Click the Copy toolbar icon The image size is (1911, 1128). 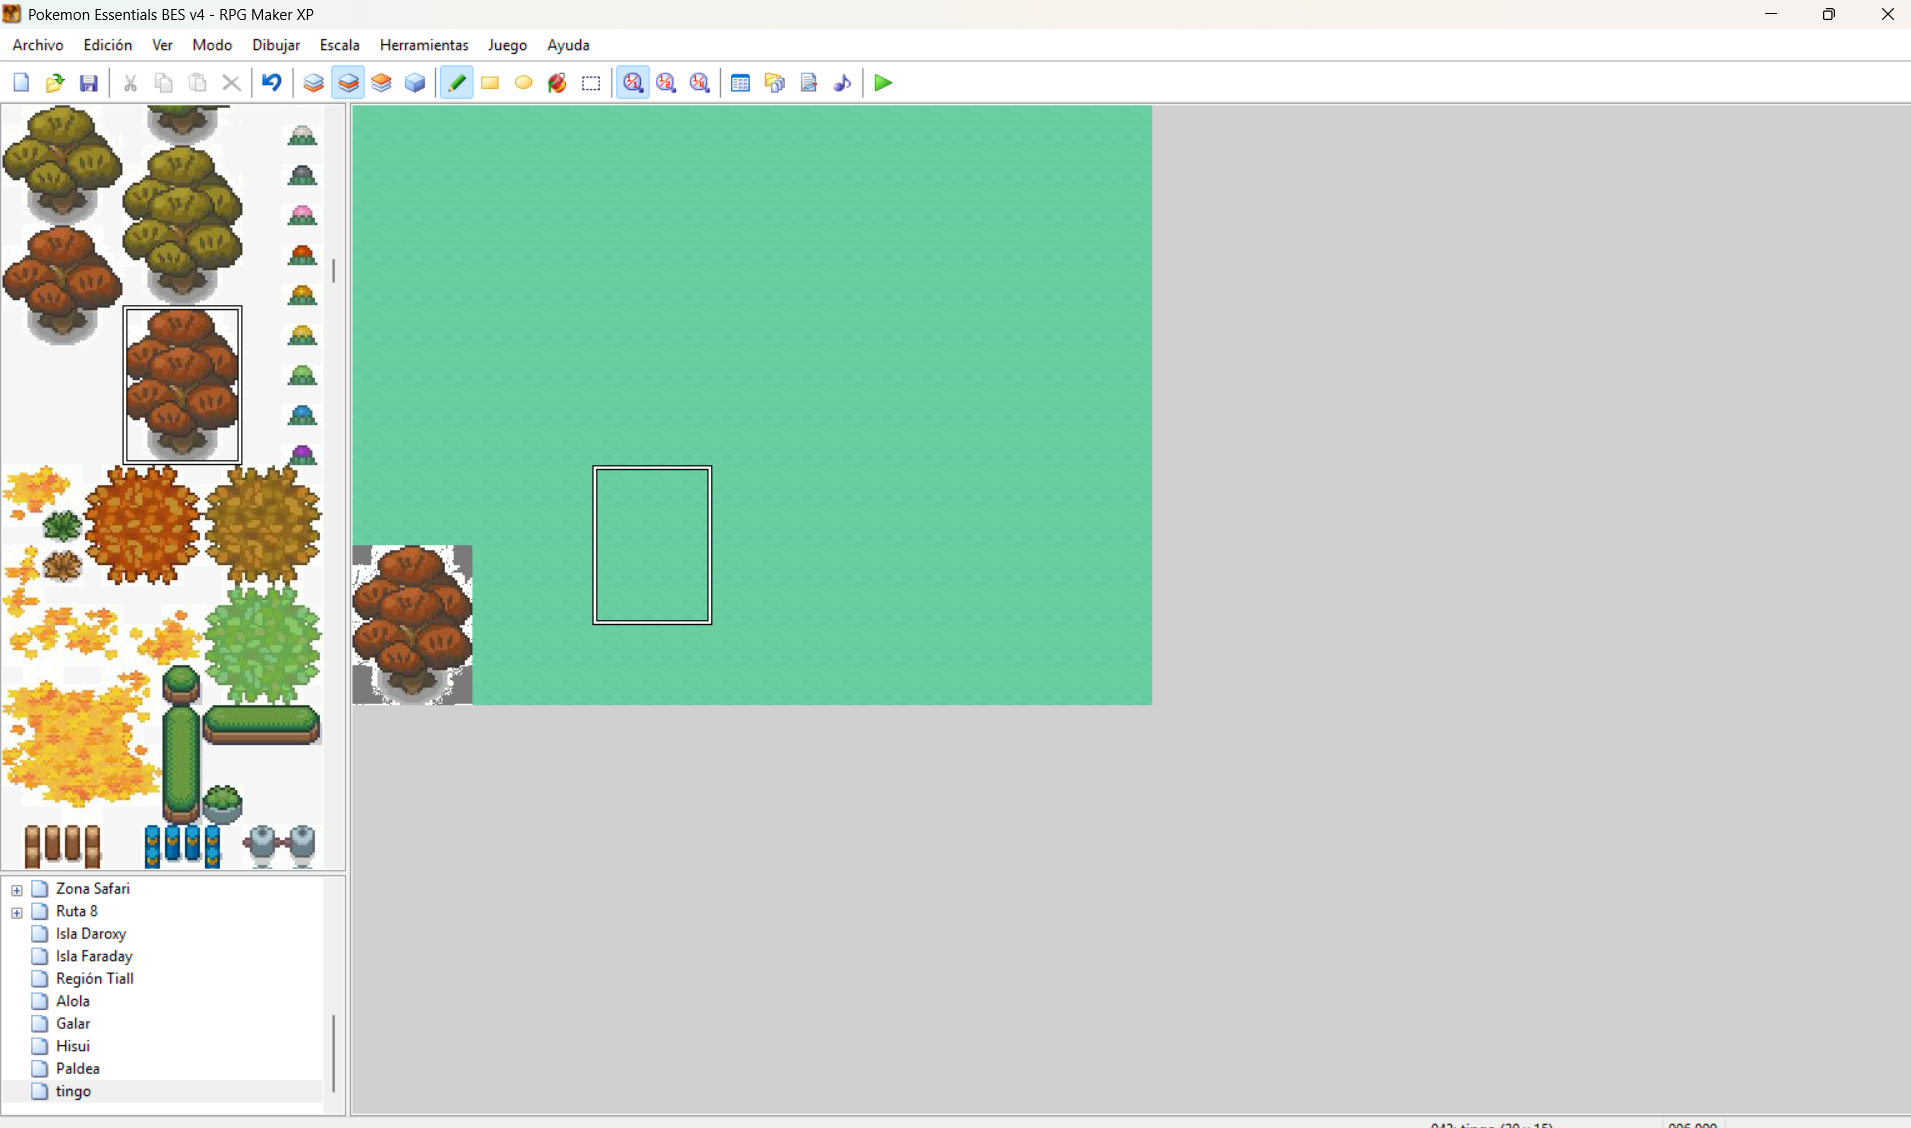pos(164,83)
